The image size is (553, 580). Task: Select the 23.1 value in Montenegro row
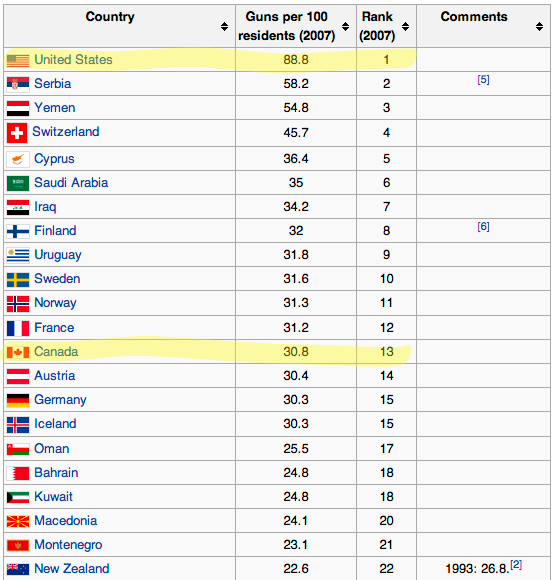(x=296, y=545)
